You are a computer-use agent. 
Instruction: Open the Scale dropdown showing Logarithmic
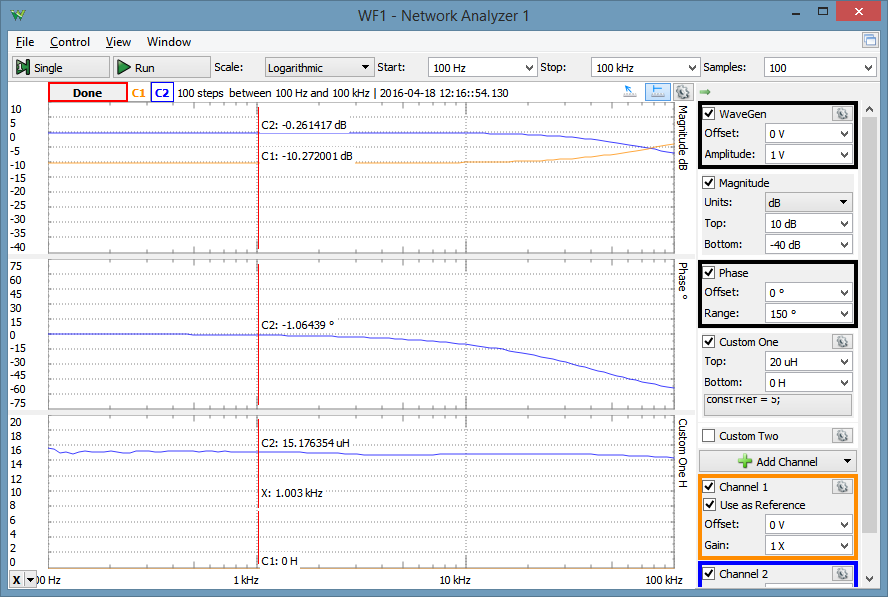pos(318,68)
